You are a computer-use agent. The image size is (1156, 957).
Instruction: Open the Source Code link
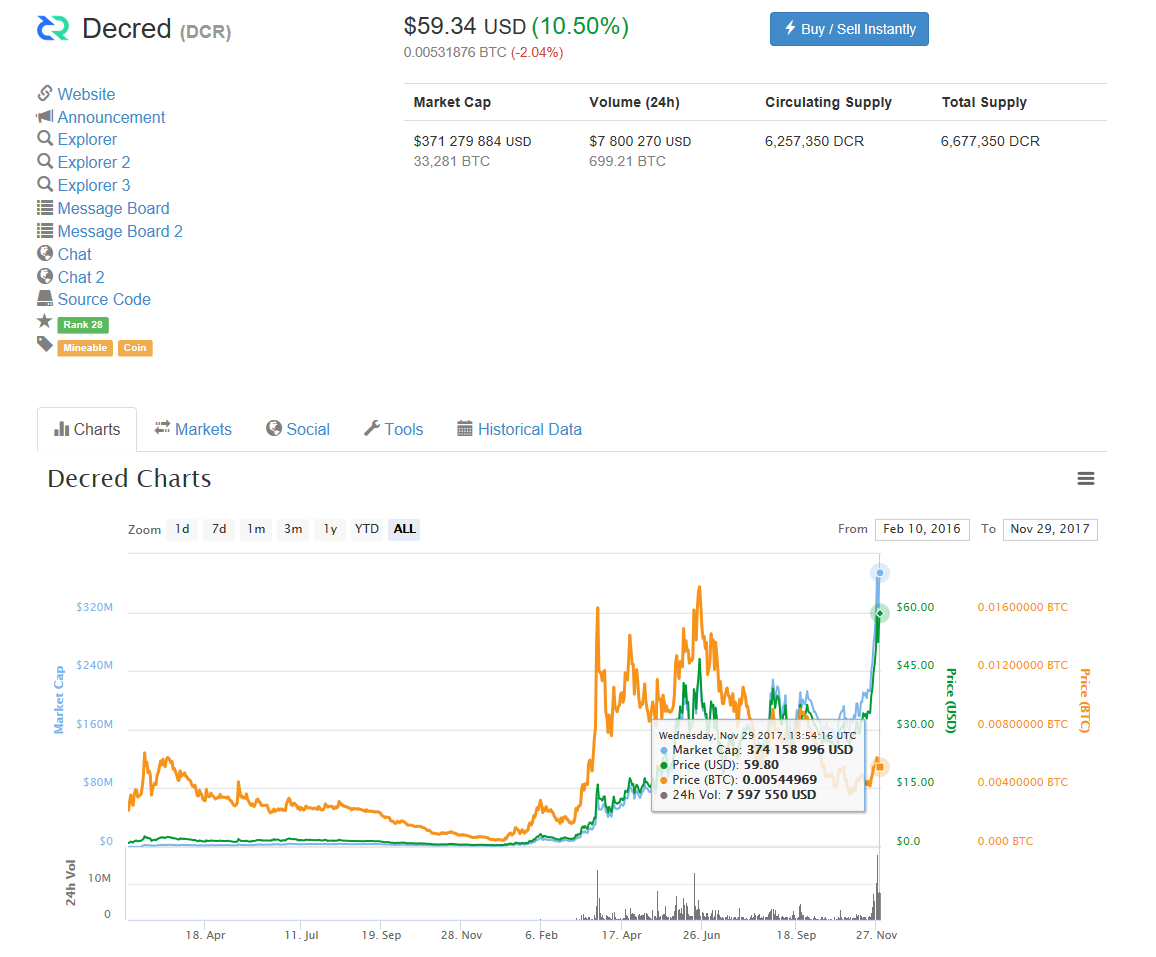[x=104, y=299]
